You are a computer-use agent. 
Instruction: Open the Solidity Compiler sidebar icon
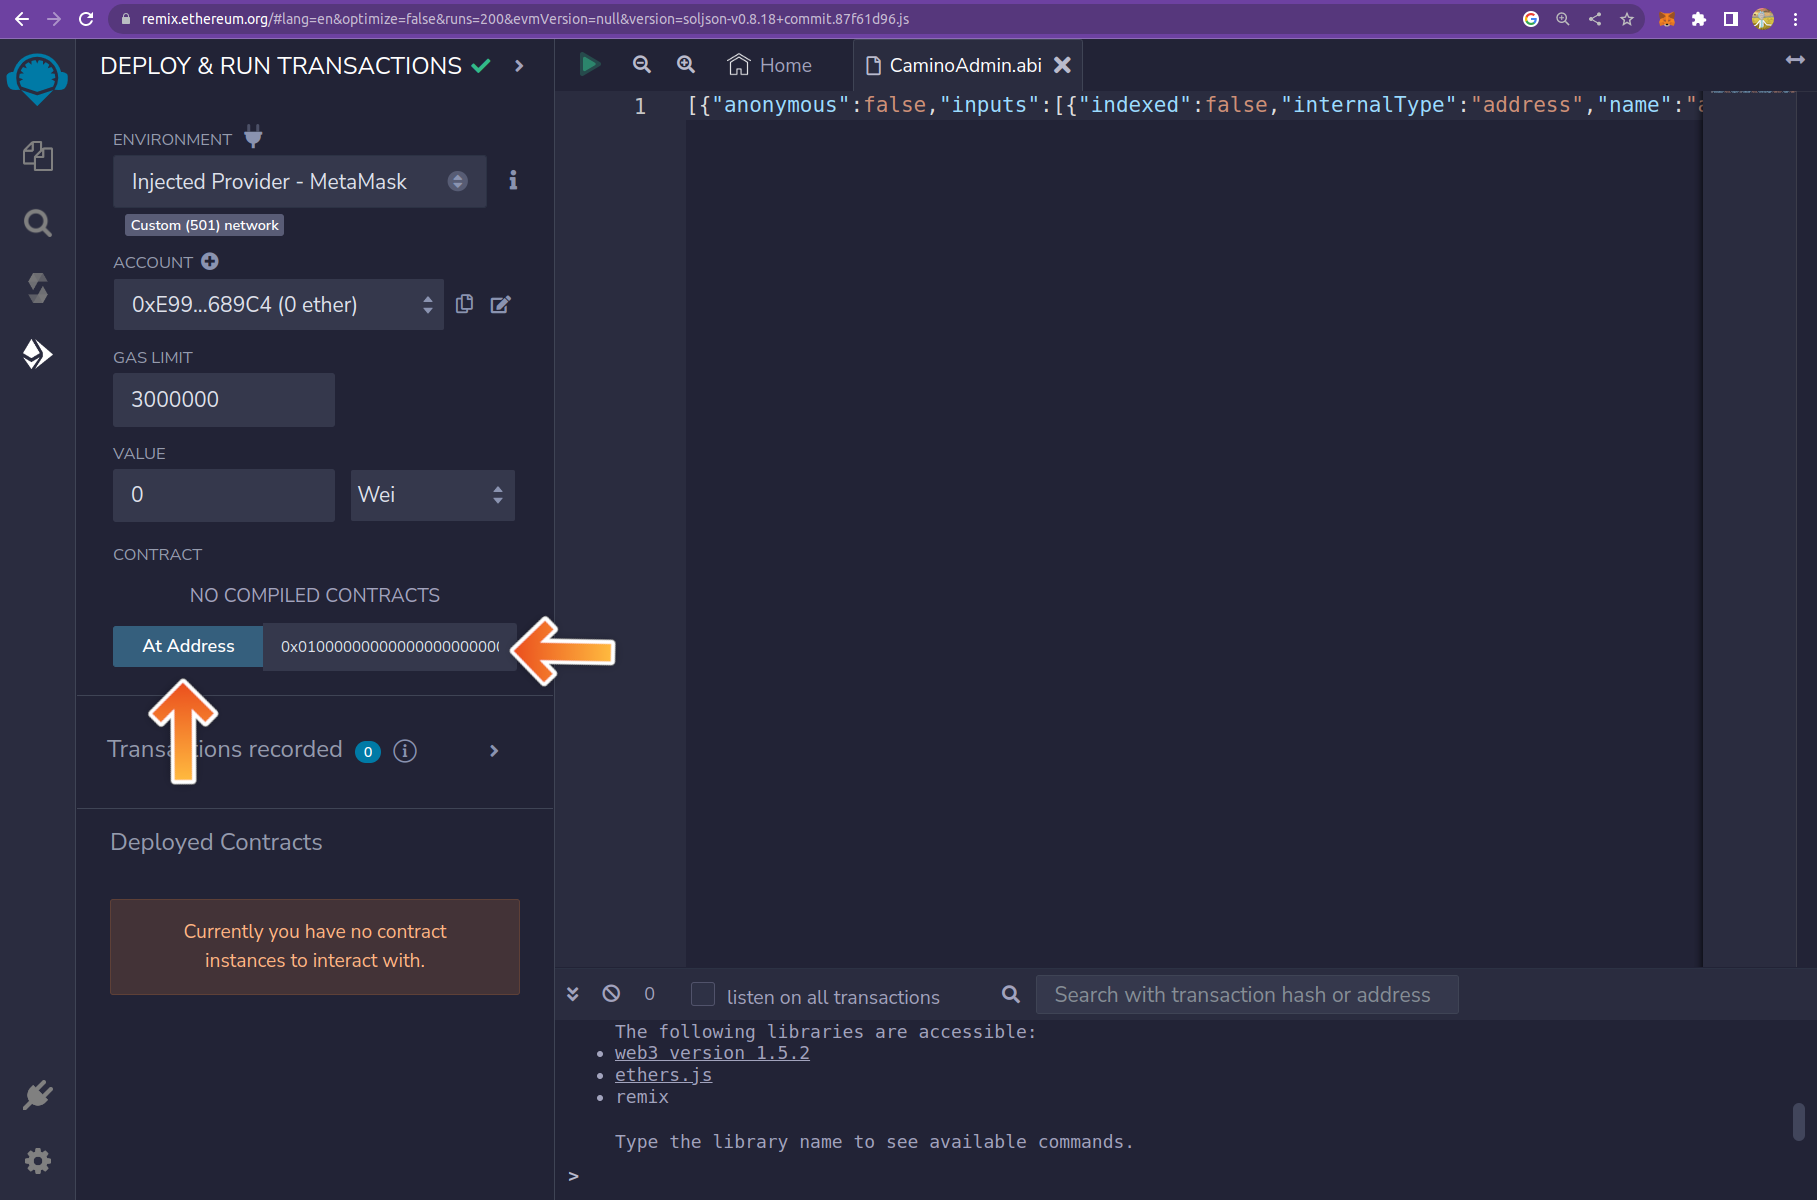37,288
